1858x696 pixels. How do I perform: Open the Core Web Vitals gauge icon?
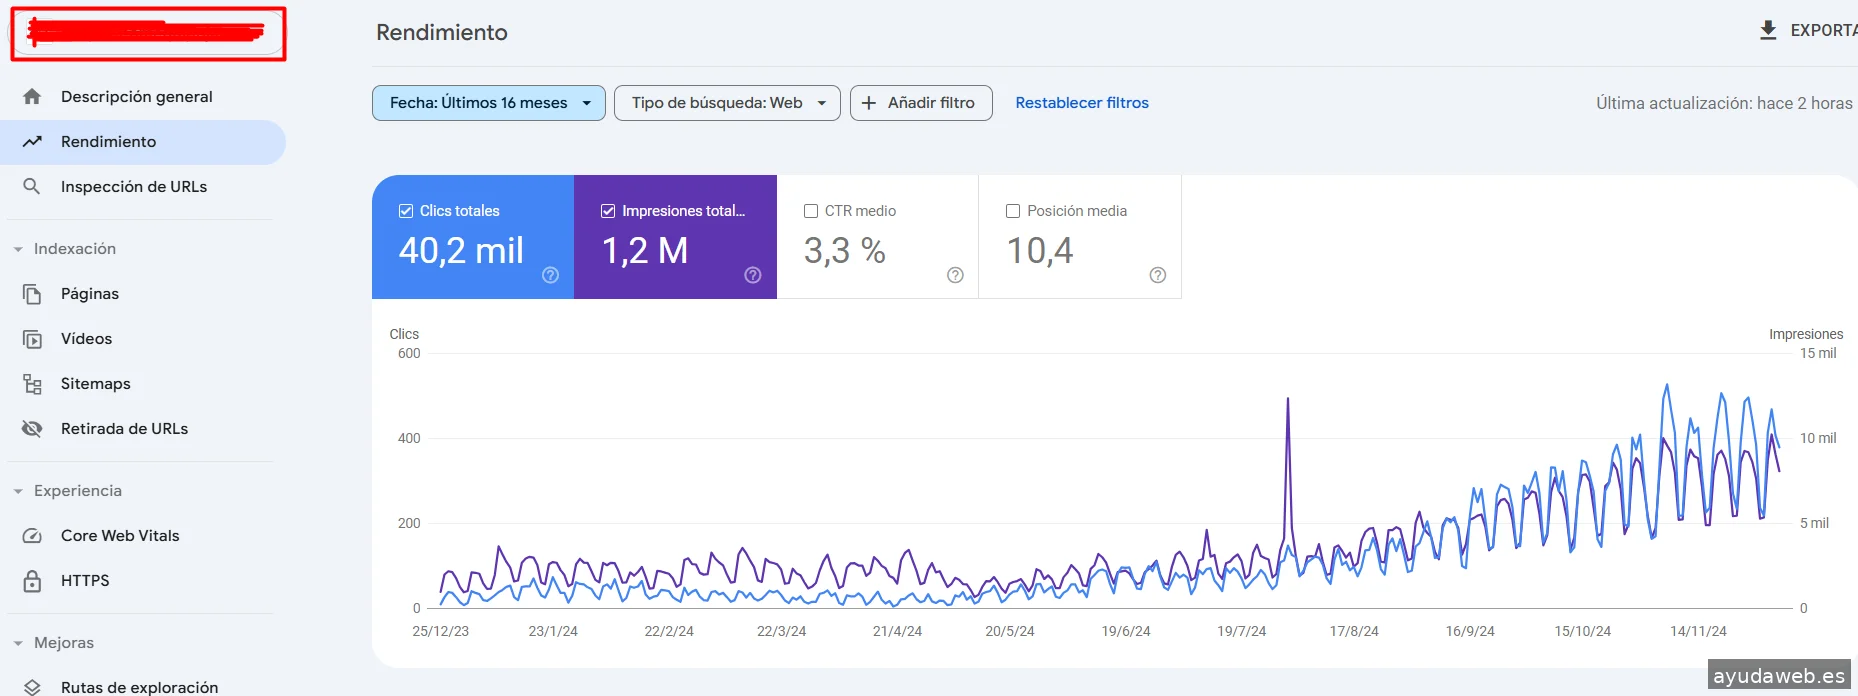[x=32, y=536]
